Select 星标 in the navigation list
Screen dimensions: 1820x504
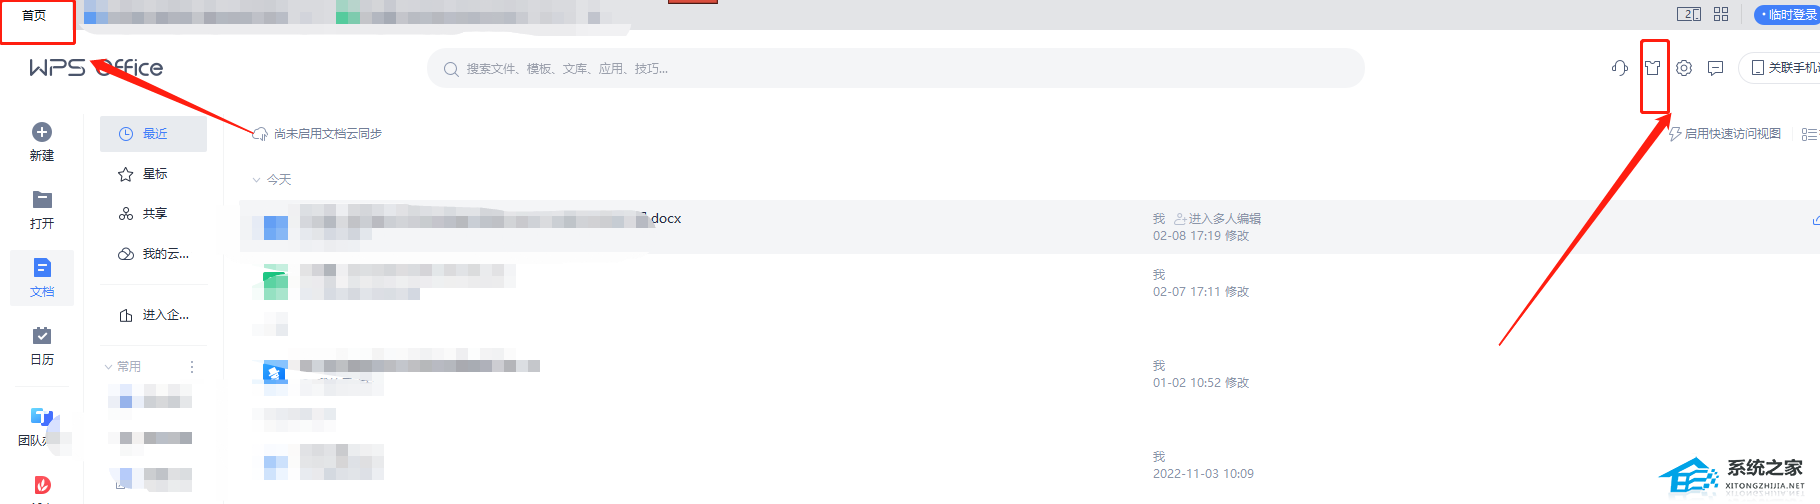(x=154, y=174)
